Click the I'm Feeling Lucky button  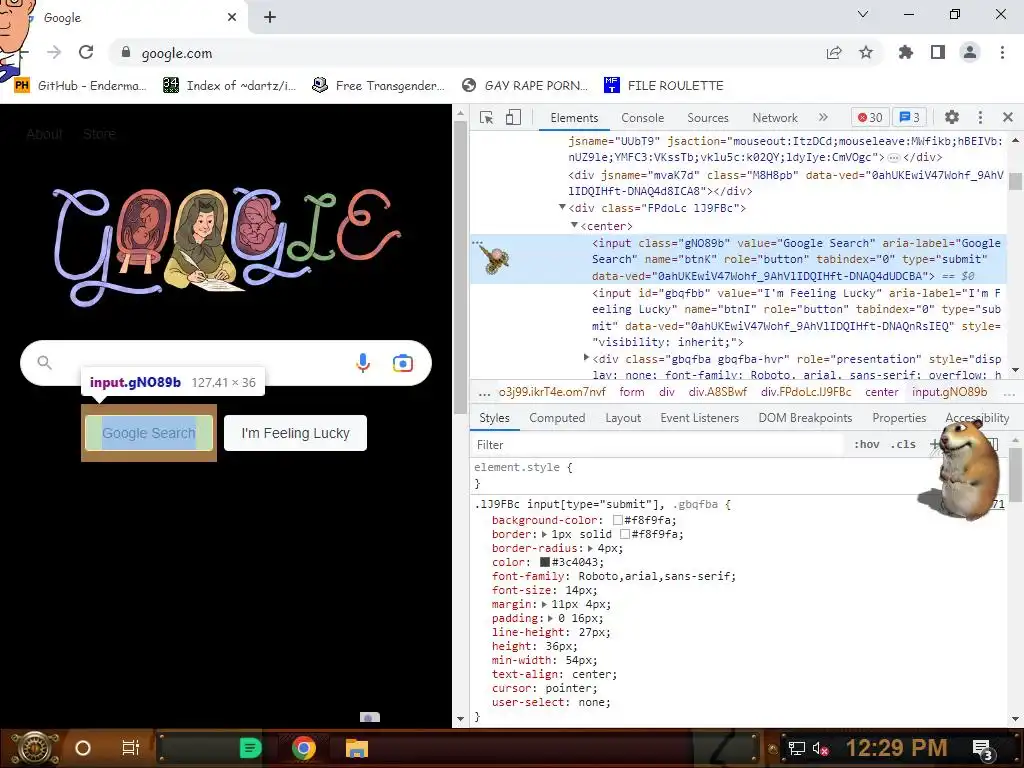pos(295,433)
